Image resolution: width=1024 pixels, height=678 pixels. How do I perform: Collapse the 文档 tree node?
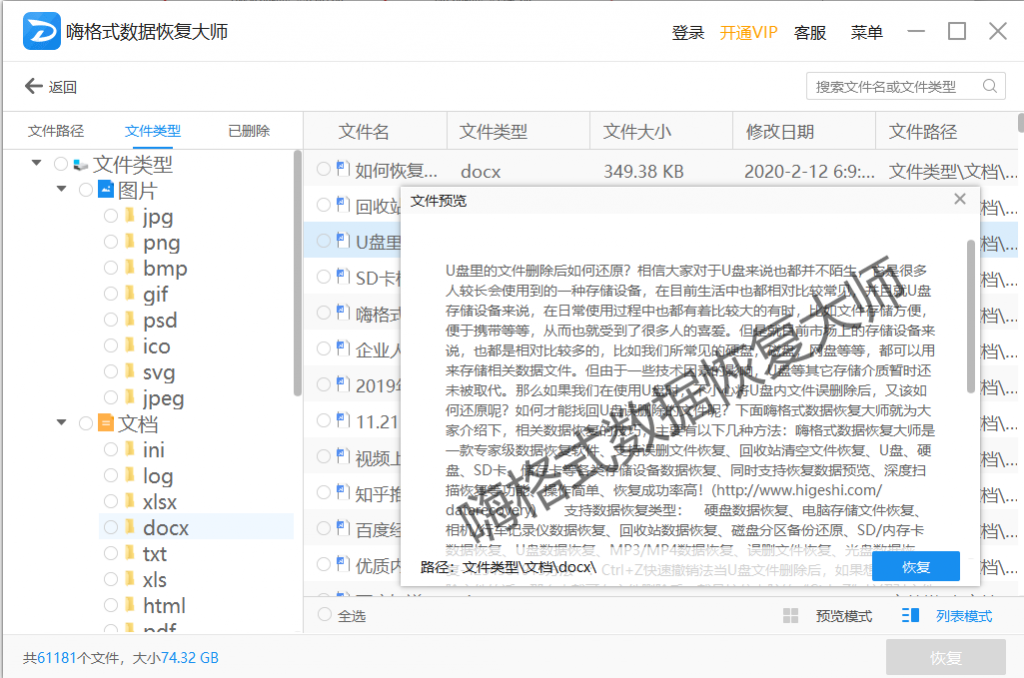61,422
